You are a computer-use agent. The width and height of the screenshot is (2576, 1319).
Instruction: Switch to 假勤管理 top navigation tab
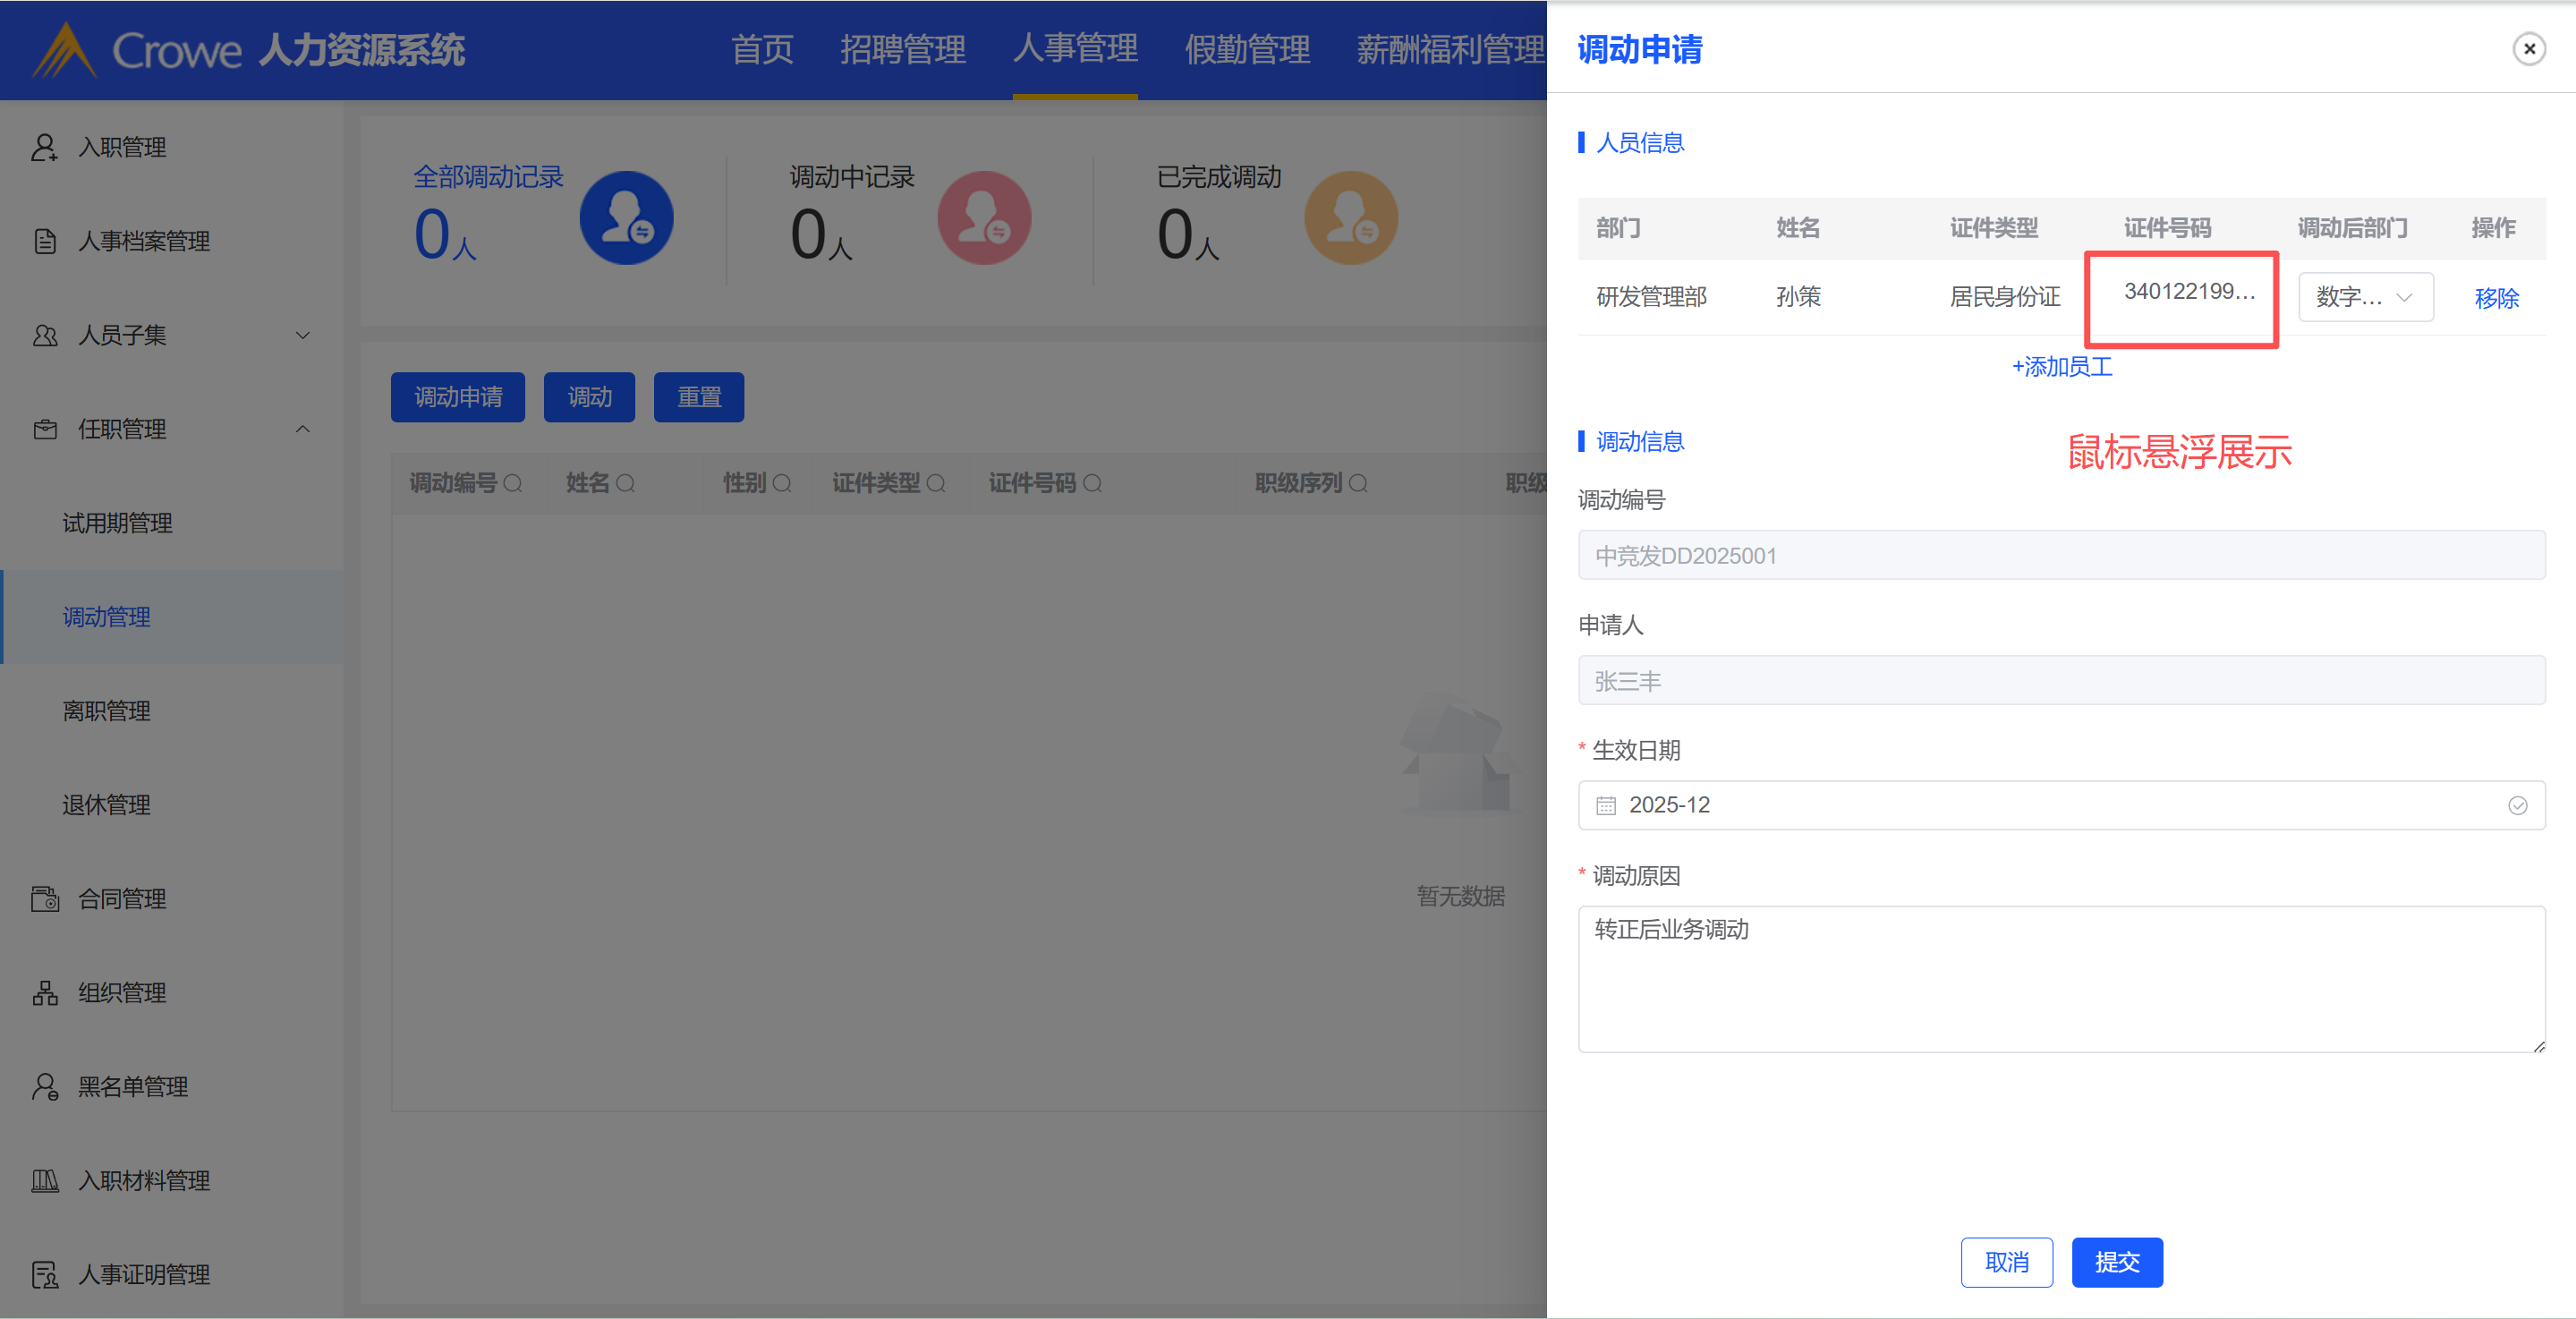click(x=1247, y=49)
